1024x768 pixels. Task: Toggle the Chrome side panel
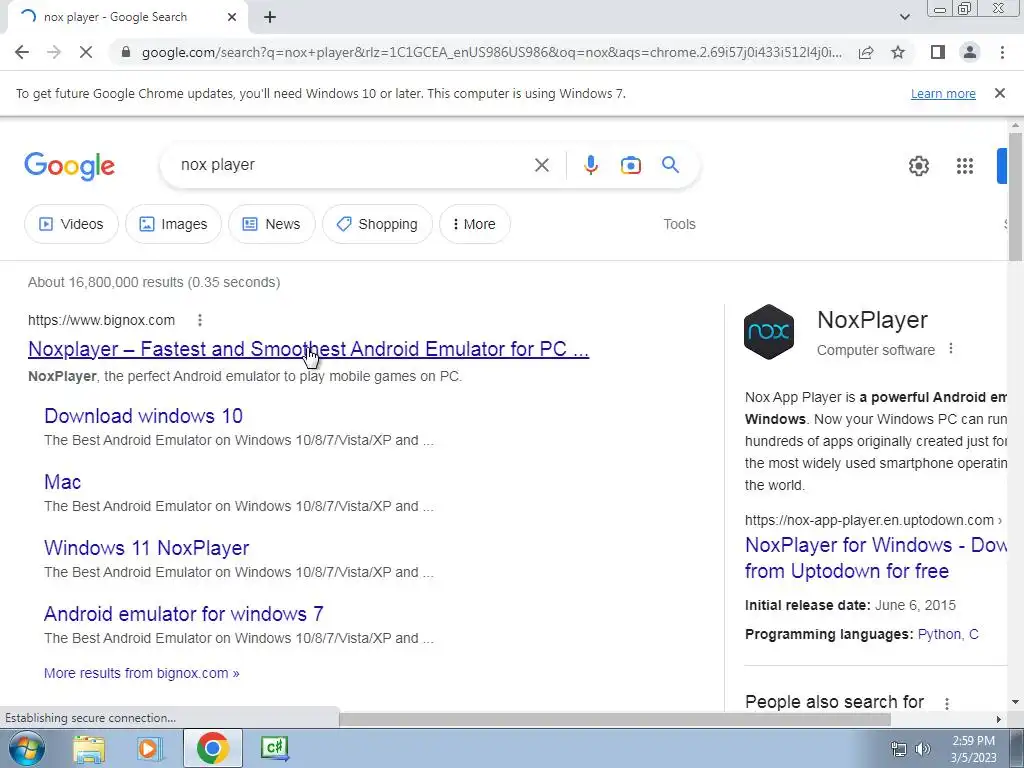pos(938,52)
